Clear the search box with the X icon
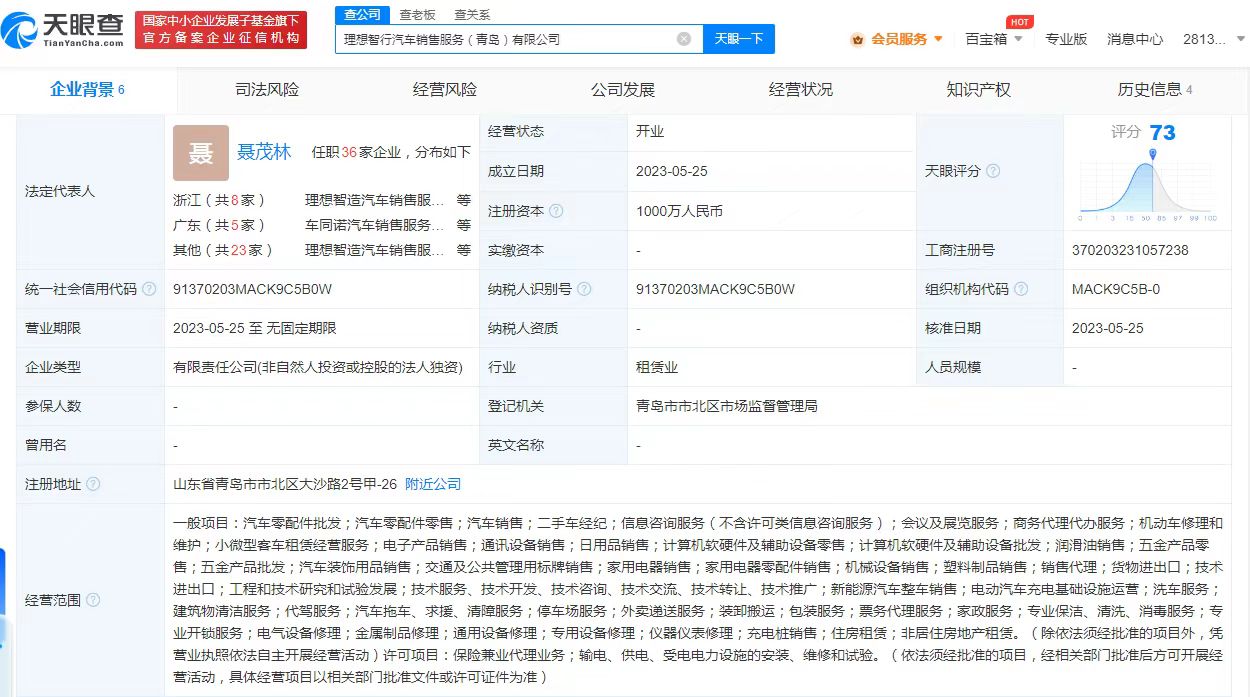The height and width of the screenshot is (697, 1250). [x=684, y=39]
